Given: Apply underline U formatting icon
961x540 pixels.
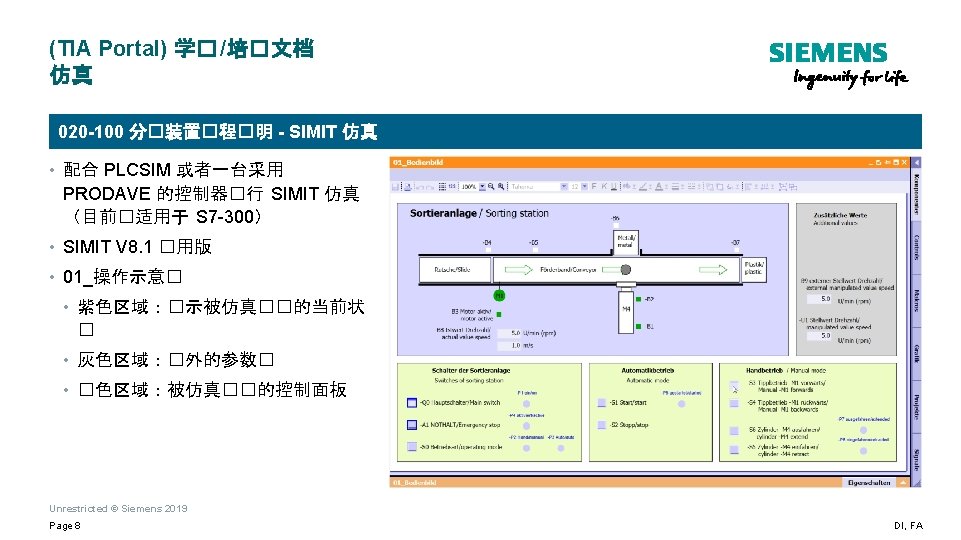Looking at the screenshot, I should click(x=613, y=186).
